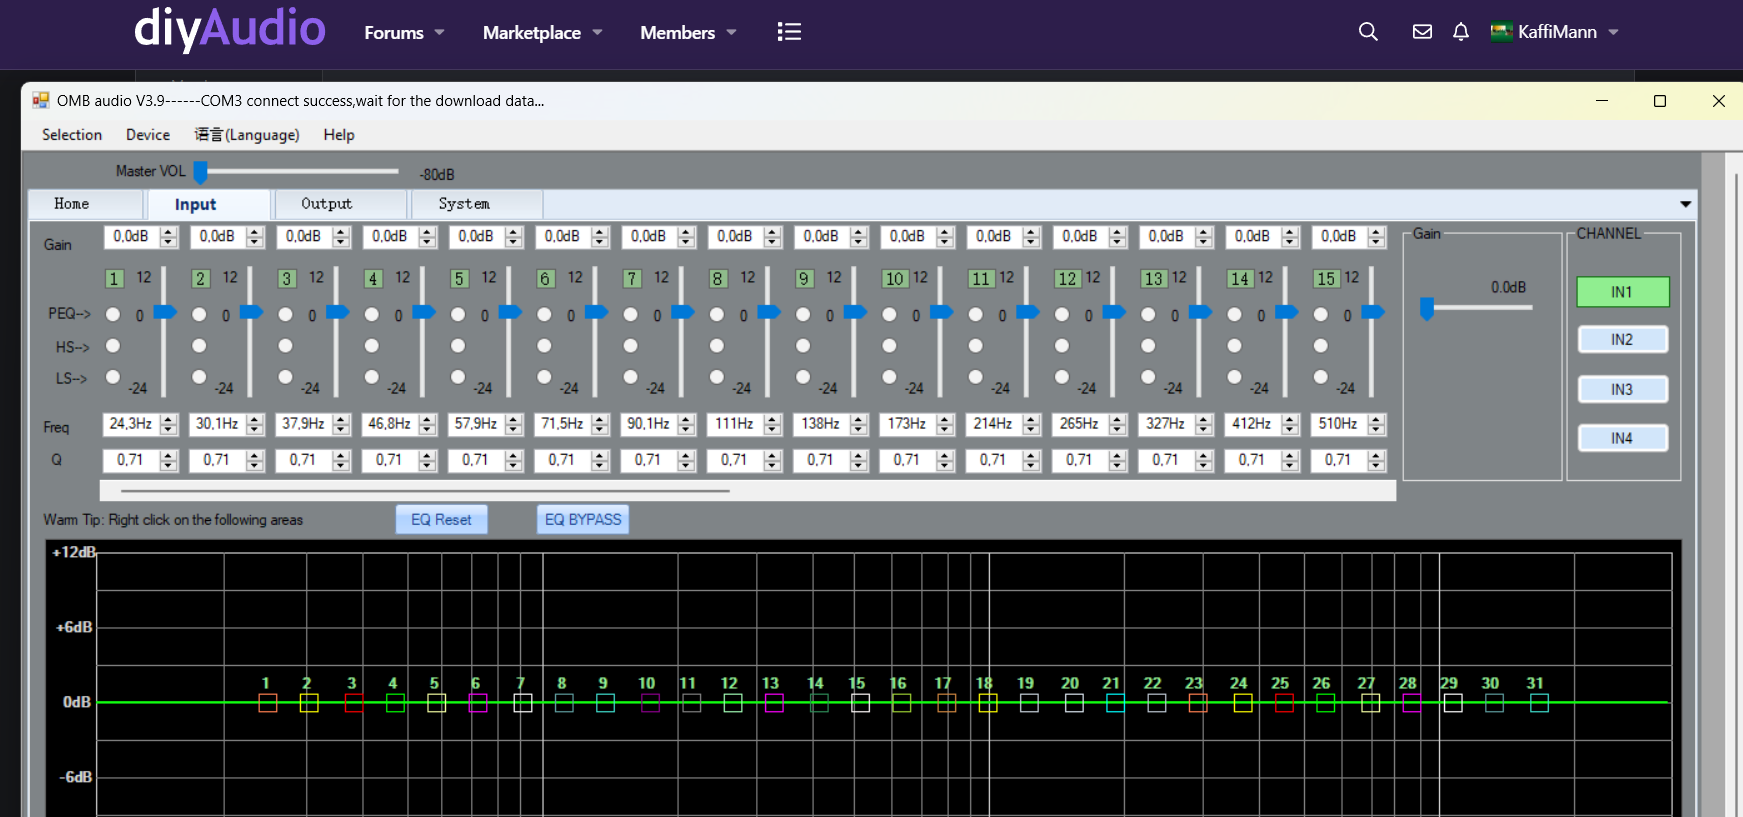
Task: Select LS filter type for band 12
Action: pyautogui.click(x=1062, y=377)
